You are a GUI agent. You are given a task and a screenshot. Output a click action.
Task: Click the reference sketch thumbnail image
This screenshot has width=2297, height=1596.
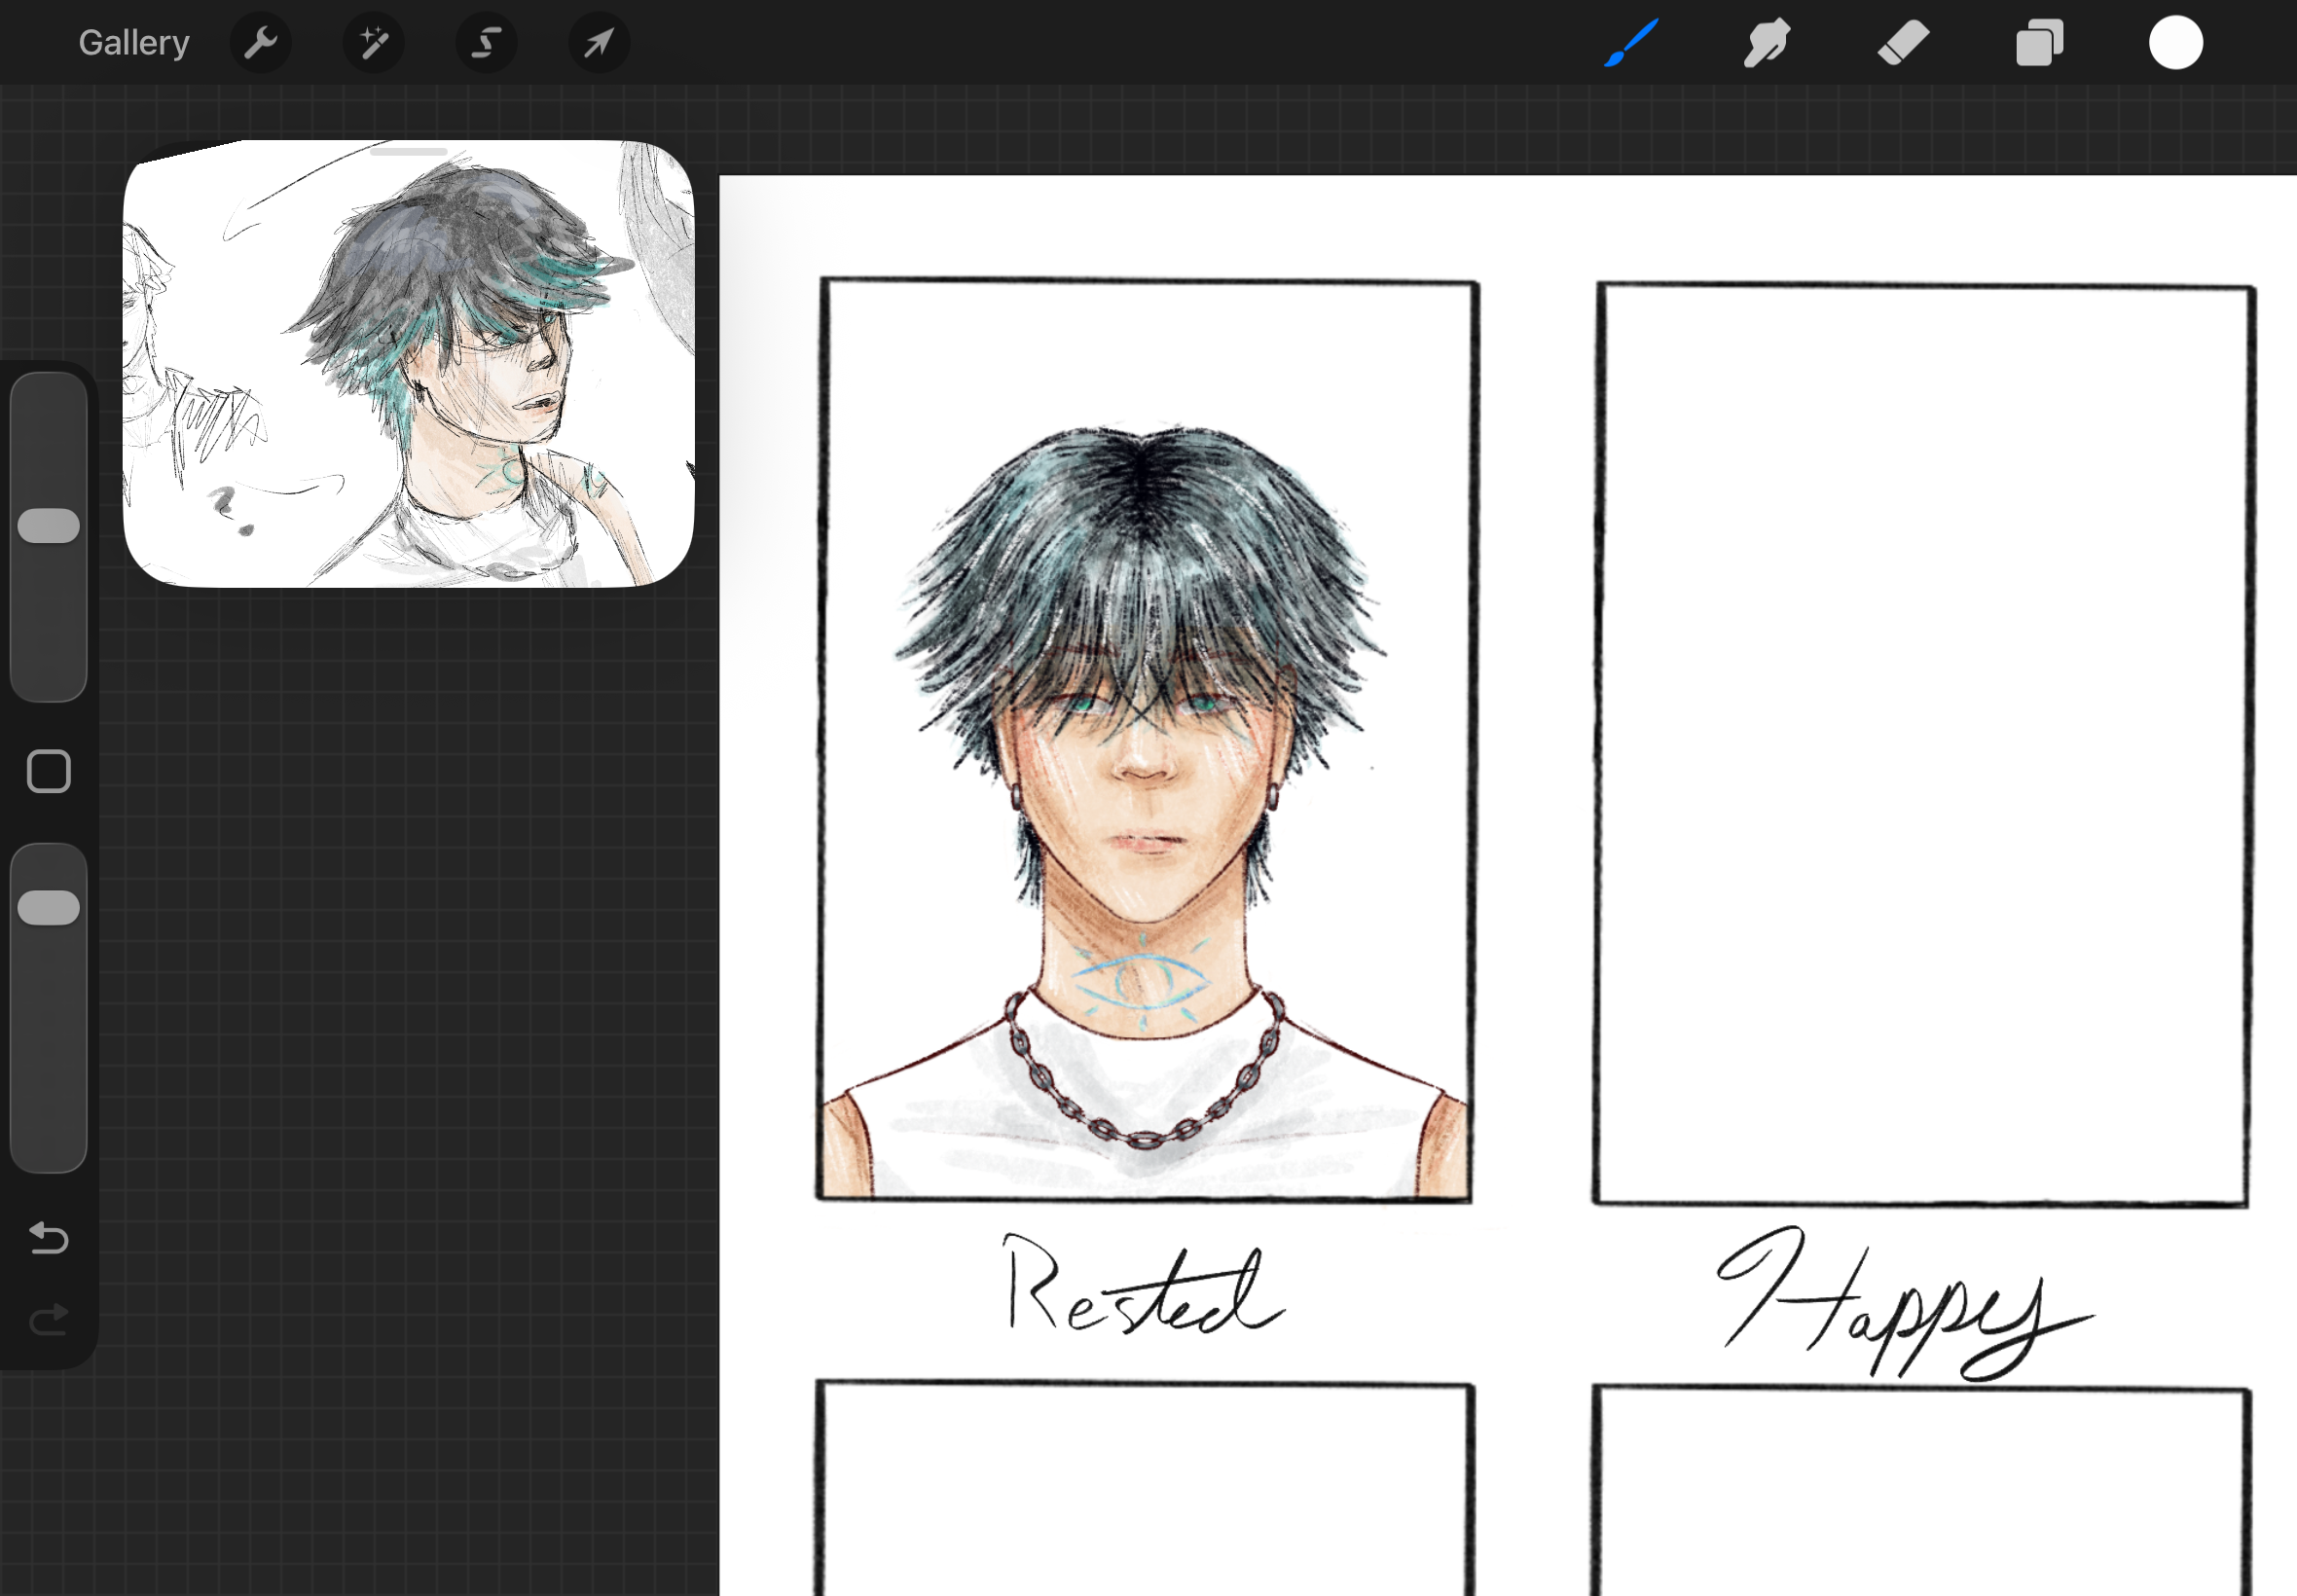(x=408, y=370)
